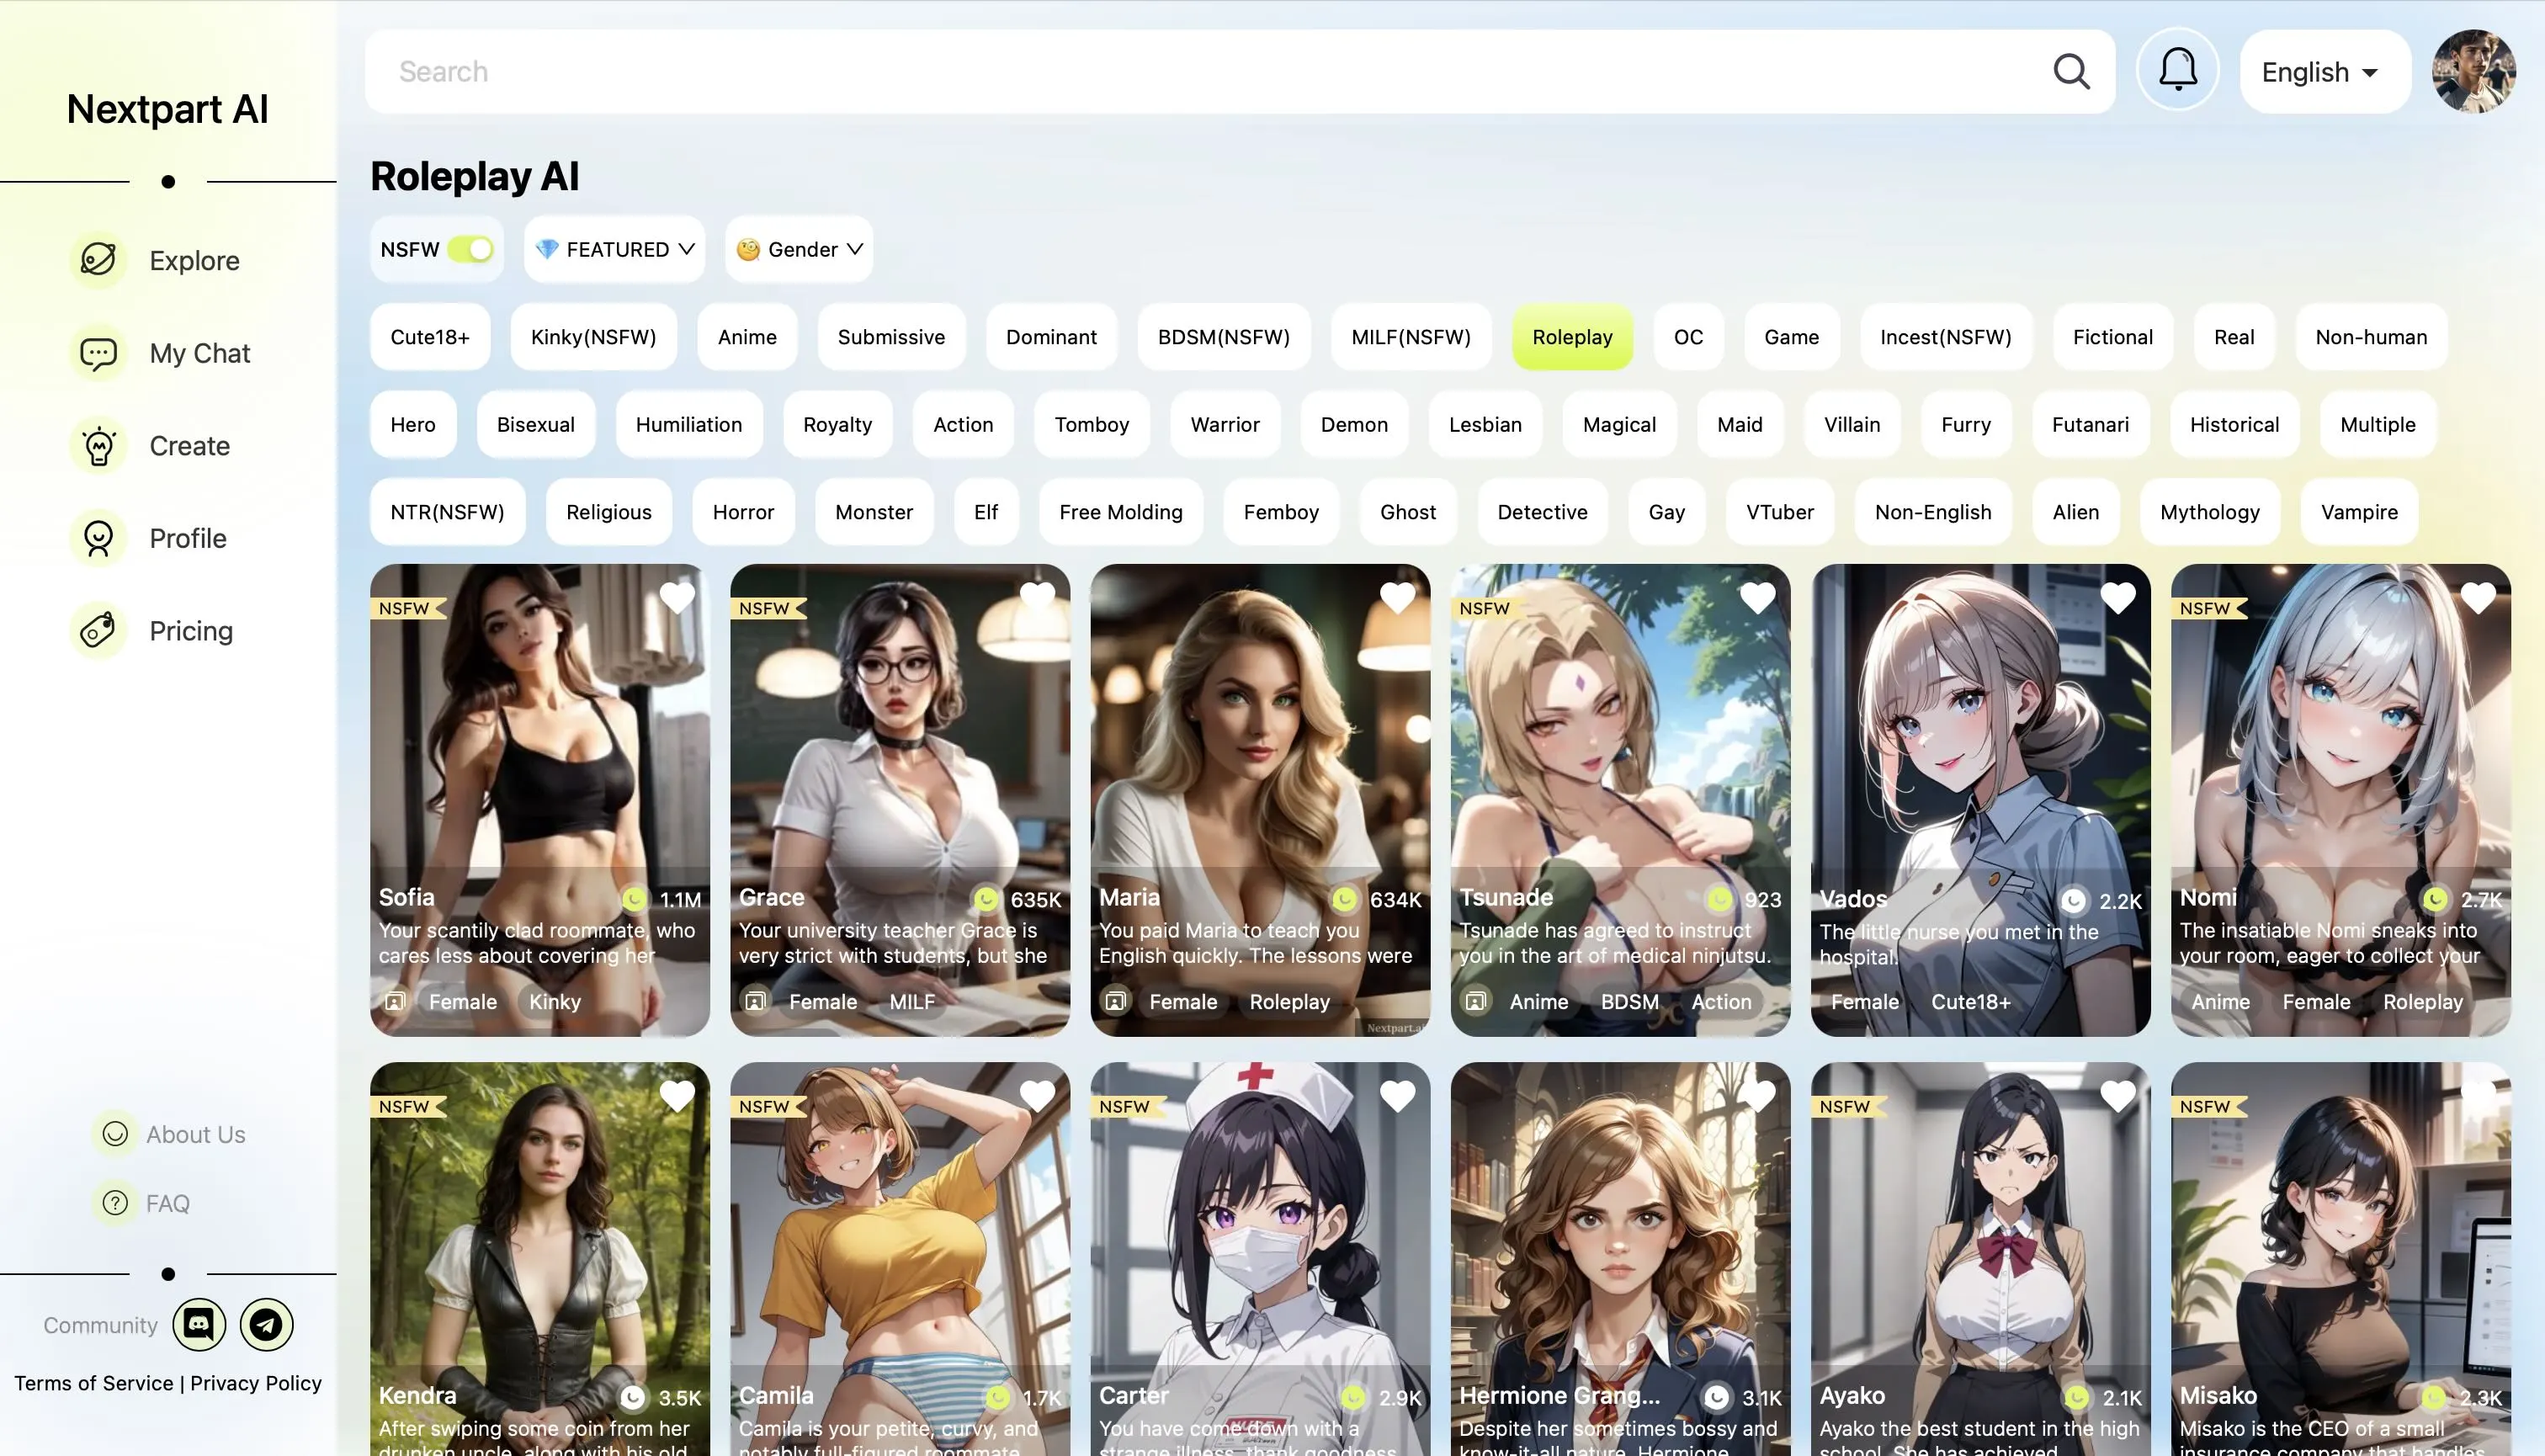
Task: Click chat count icon on Kendra card
Action: 632,1397
